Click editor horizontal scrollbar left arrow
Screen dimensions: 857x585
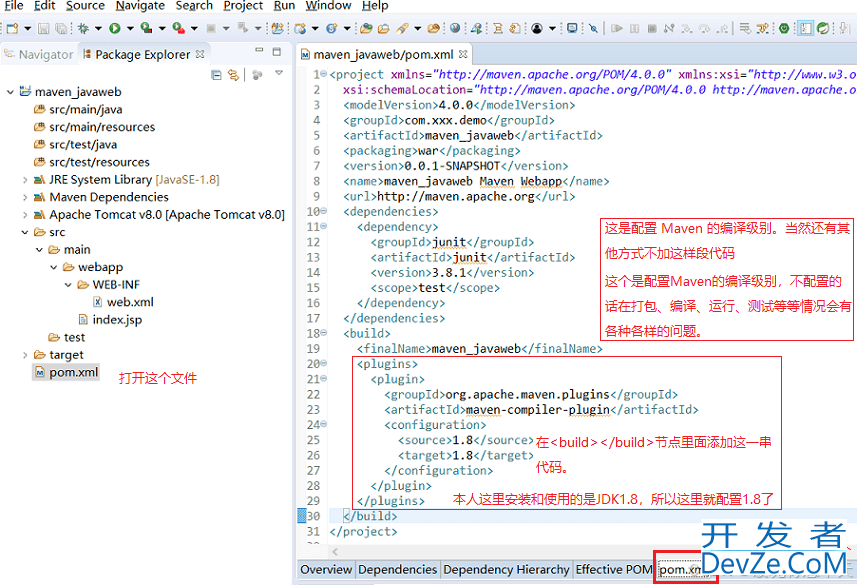pyautogui.click(x=334, y=551)
